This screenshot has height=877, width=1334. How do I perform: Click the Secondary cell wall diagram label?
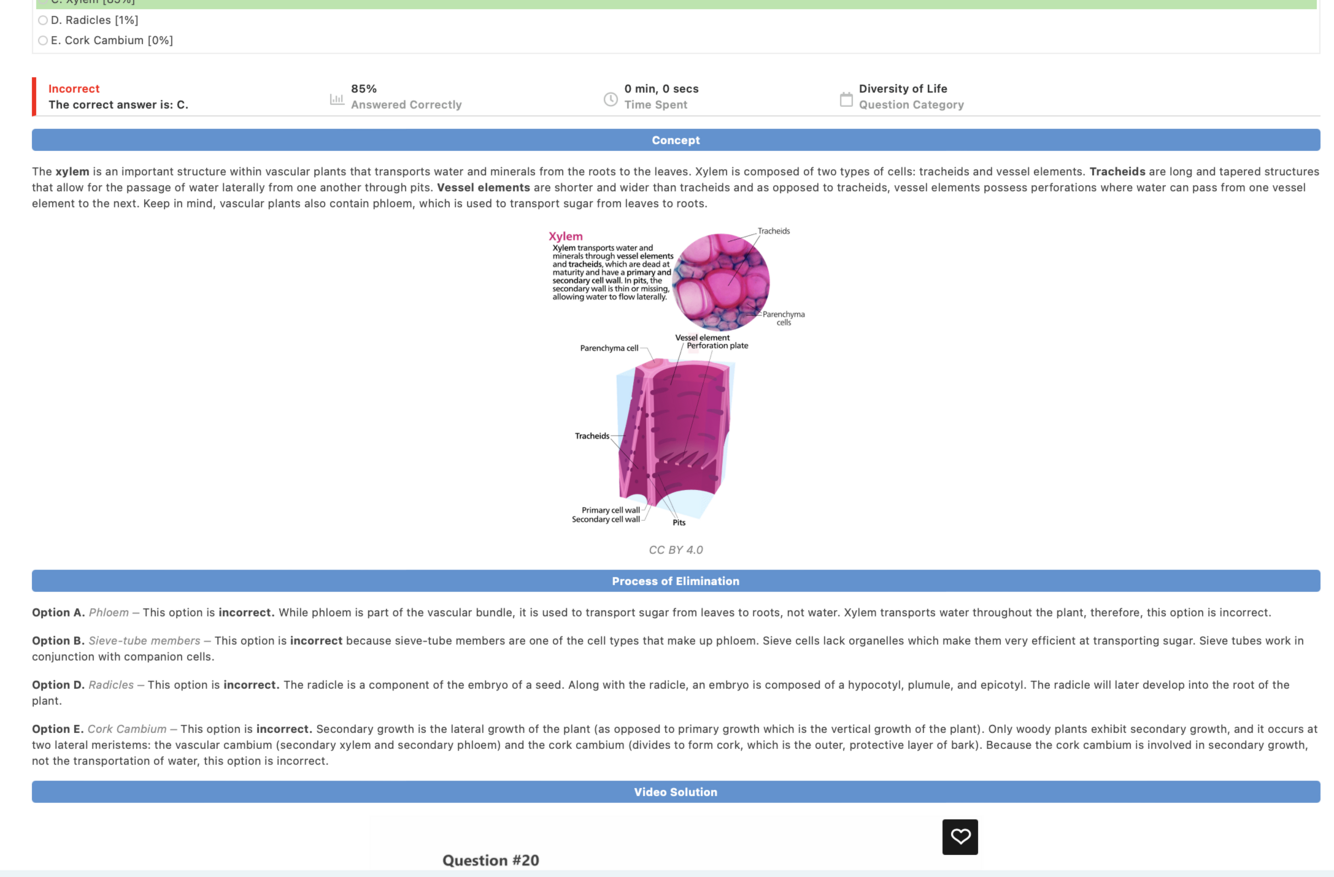[606, 520]
